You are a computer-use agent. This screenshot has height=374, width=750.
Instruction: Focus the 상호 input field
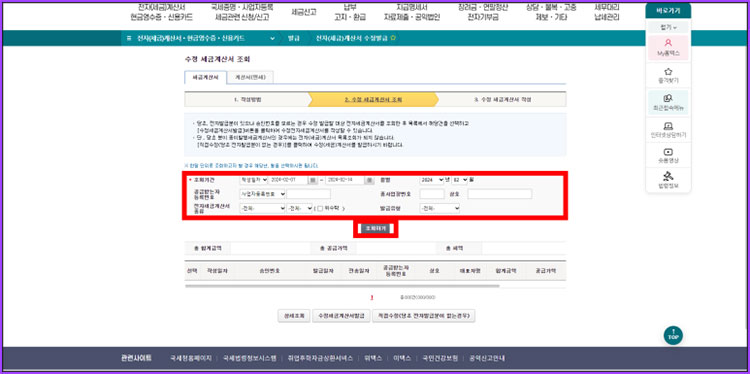coord(500,194)
